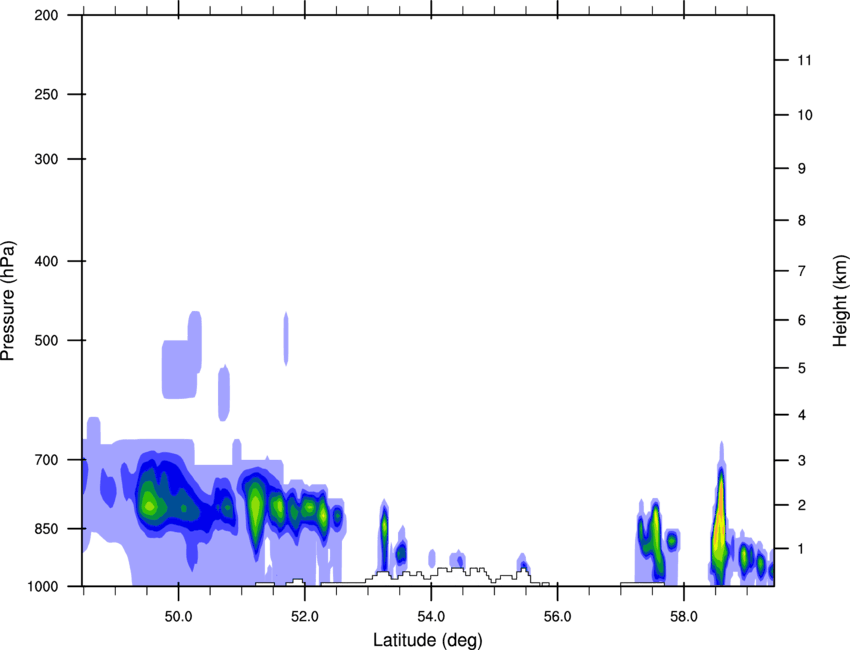Click the 'Latitude (deg)' axis title
Image resolution: width=850 pixels, height=650 pixels.
(428, 640)
